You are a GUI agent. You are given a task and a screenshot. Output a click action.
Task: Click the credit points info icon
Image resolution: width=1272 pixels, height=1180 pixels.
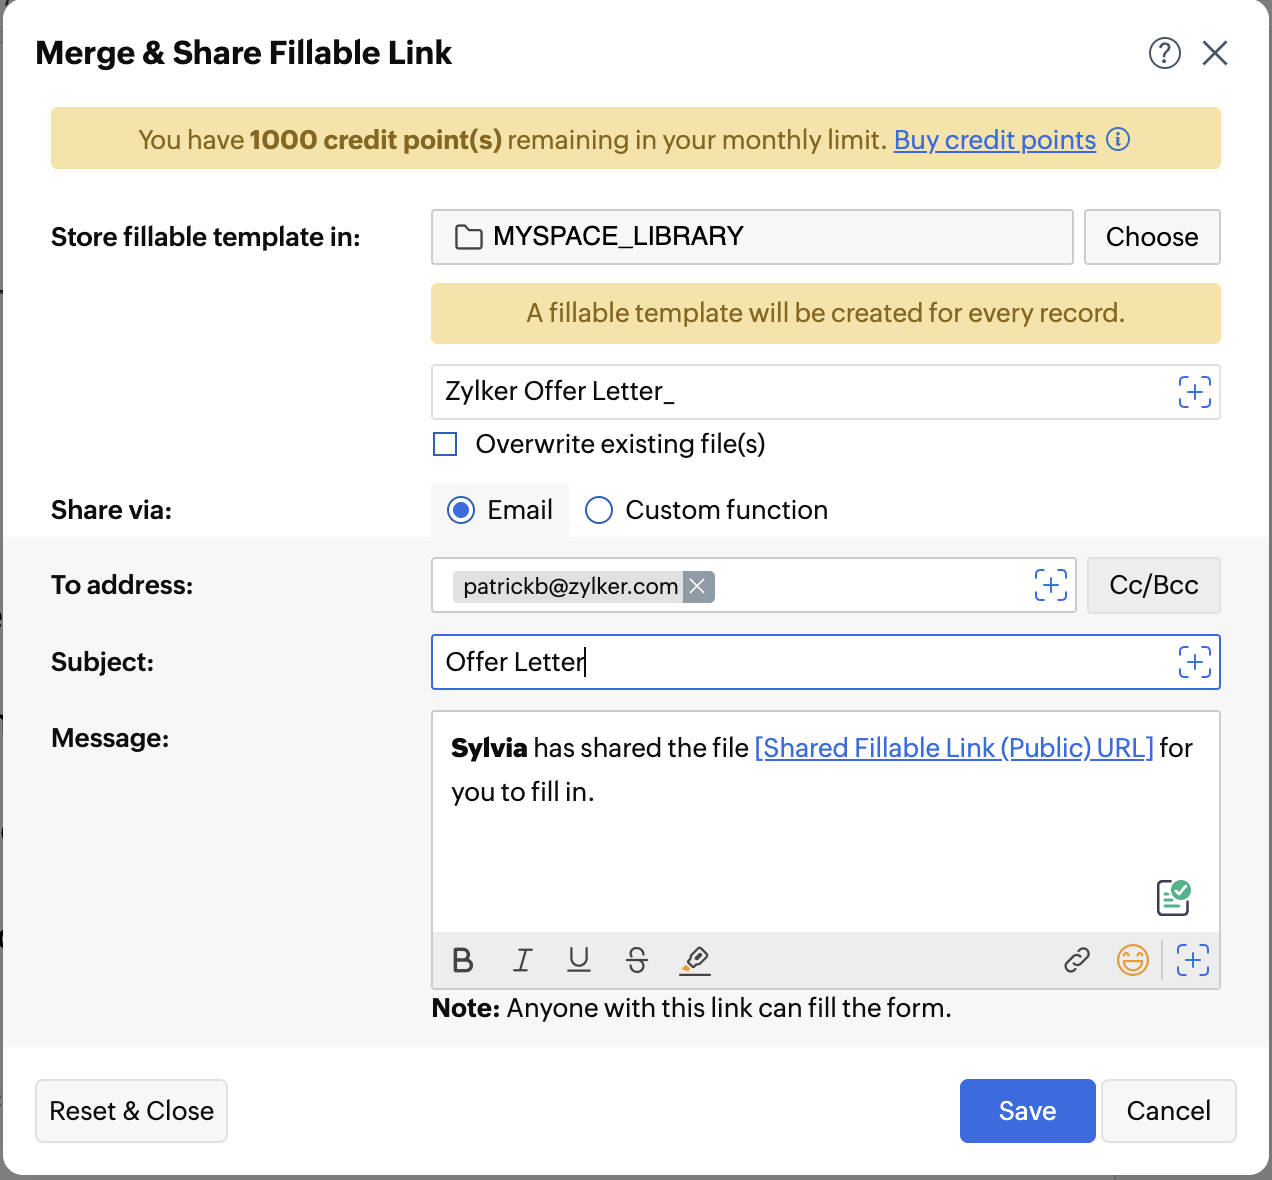pyautogui.click(x=1119, y=139)
